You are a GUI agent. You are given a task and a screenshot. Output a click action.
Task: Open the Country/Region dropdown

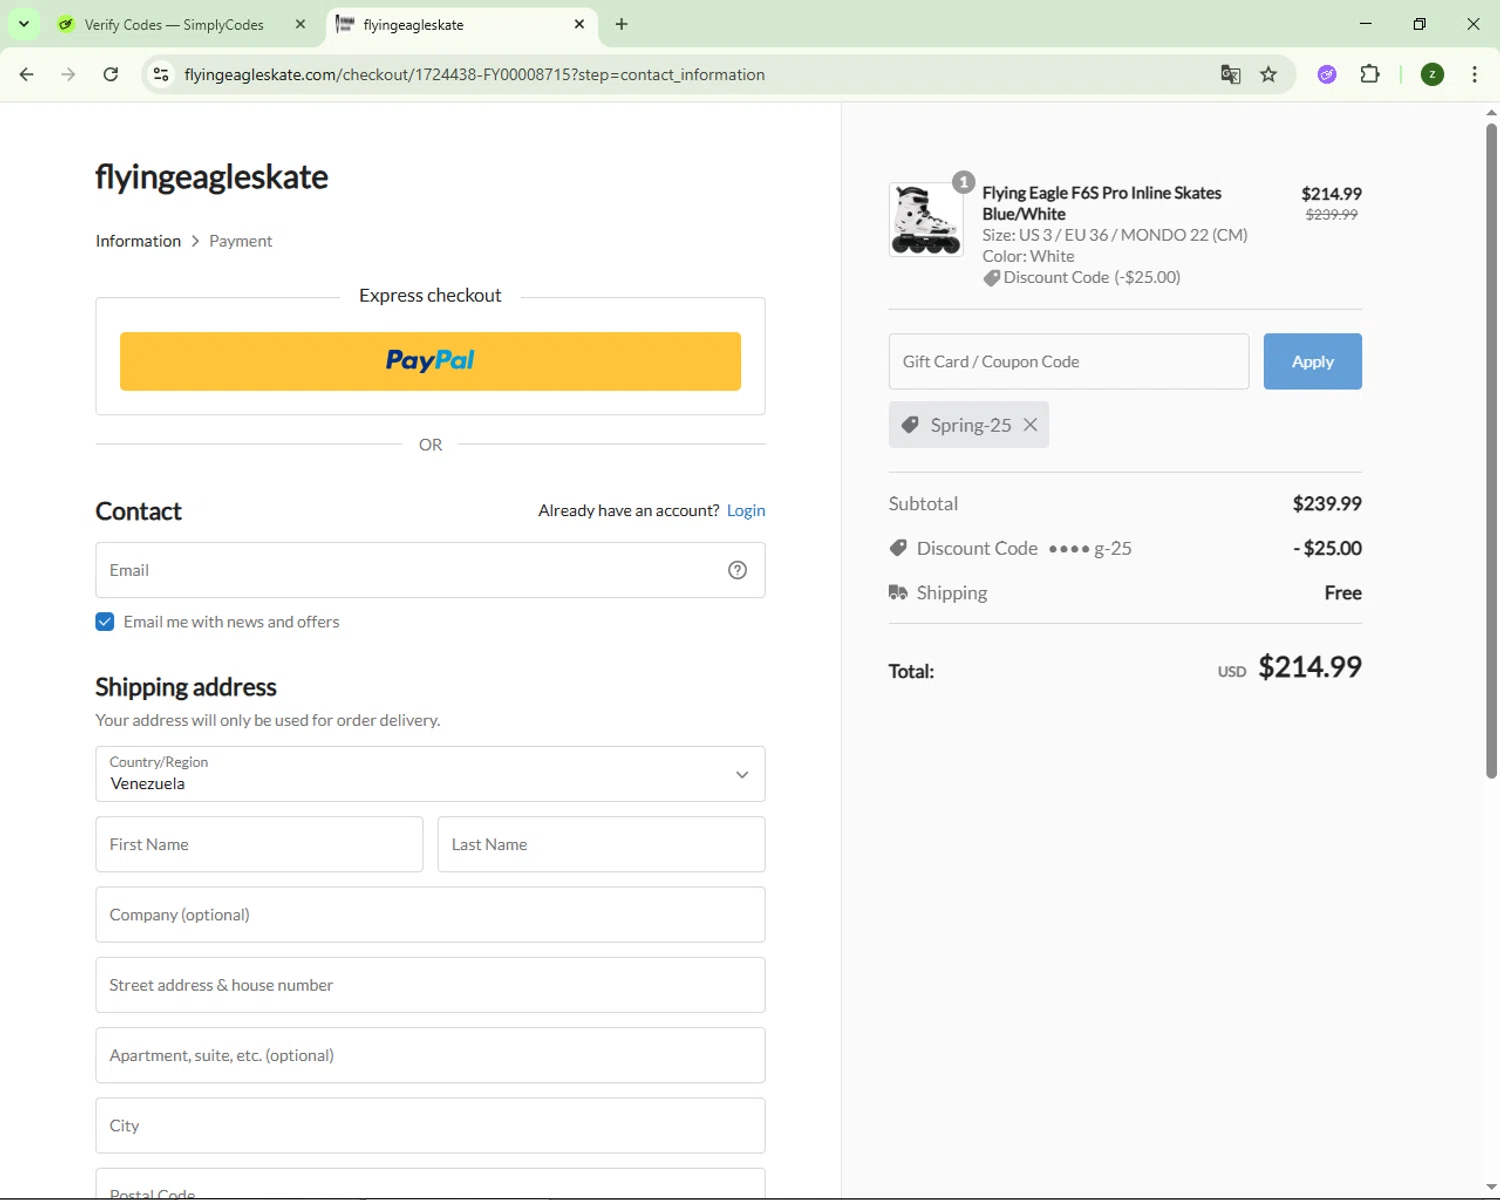pos(430,774)
